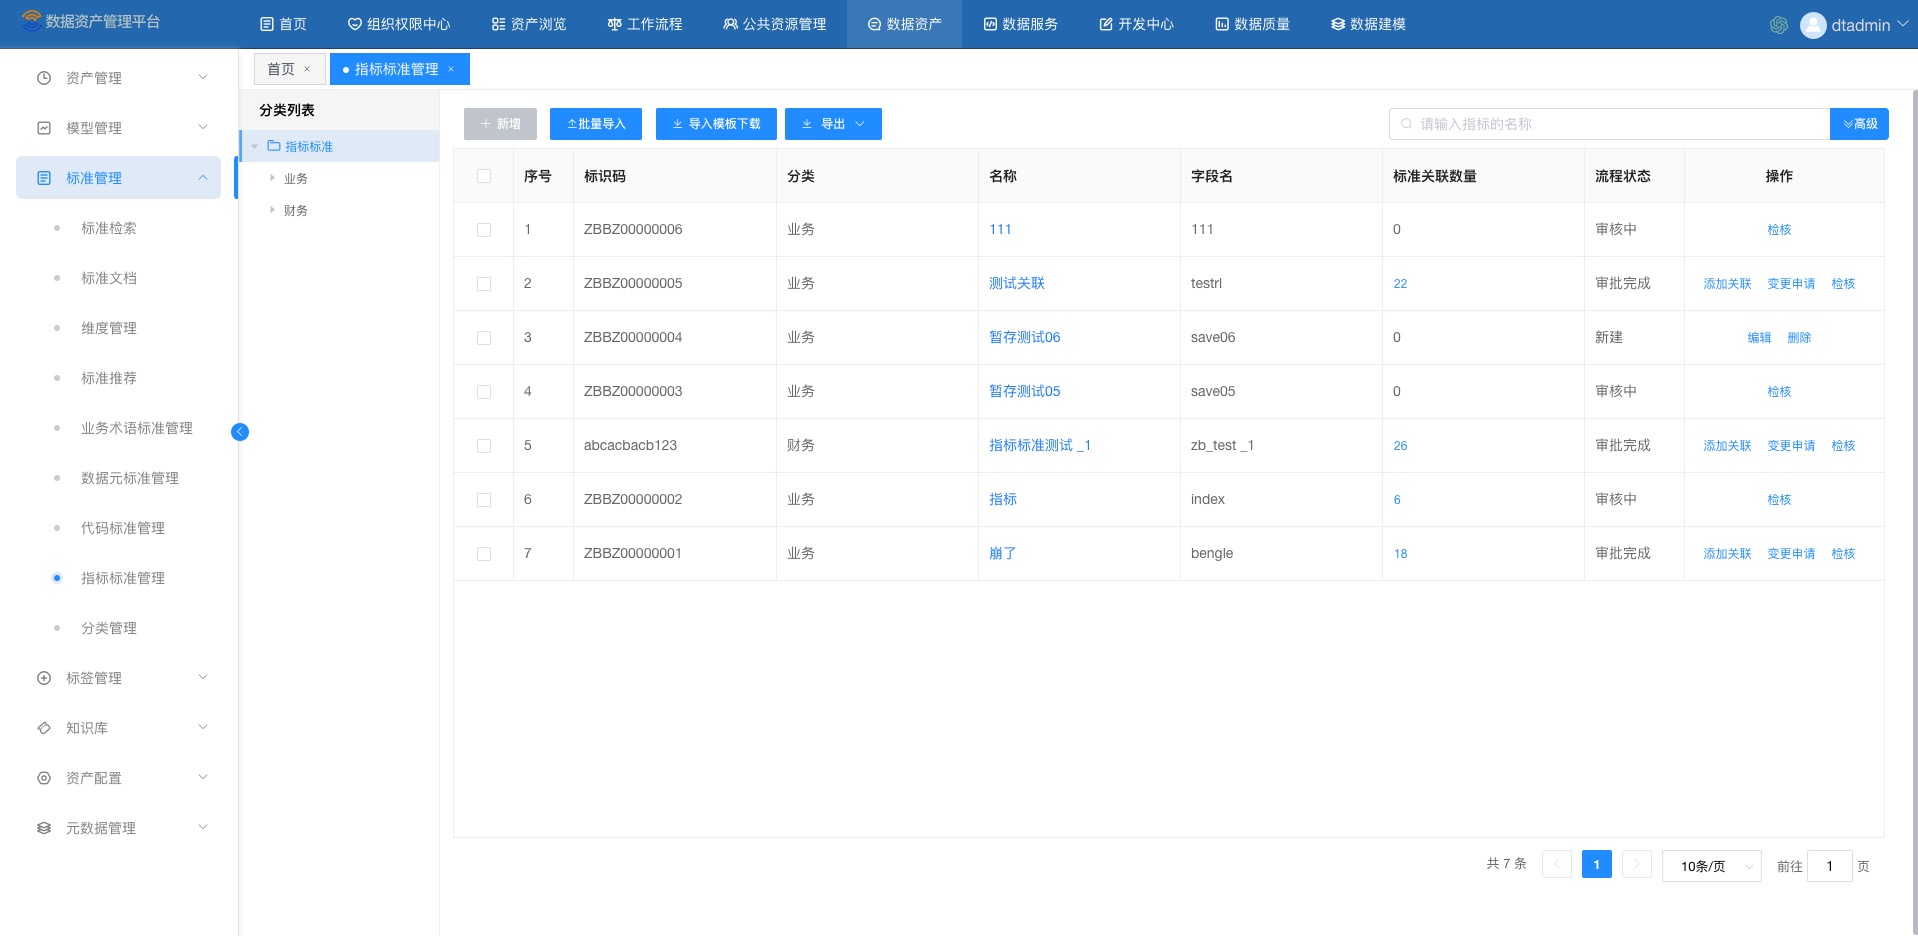Click page number 1 in pagination

(1597, 864)
